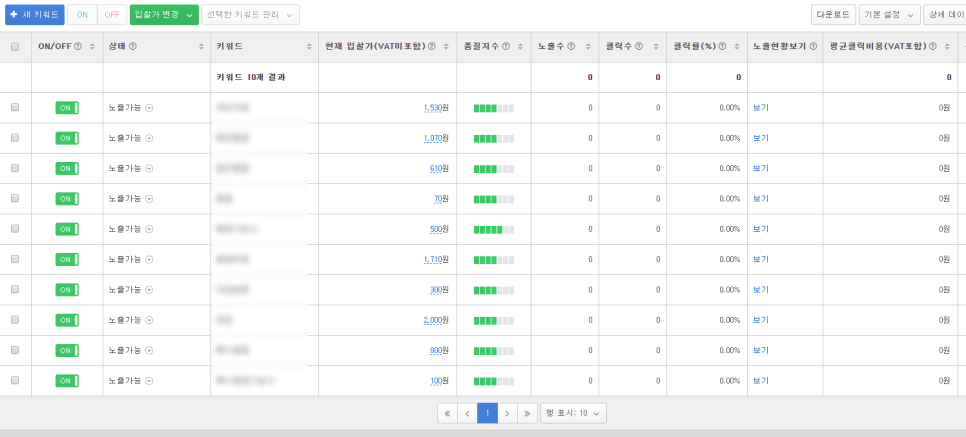Open 보기 link in the 800원 row
The height and width of the screenshot is (437, 966).
pos(760,350)
